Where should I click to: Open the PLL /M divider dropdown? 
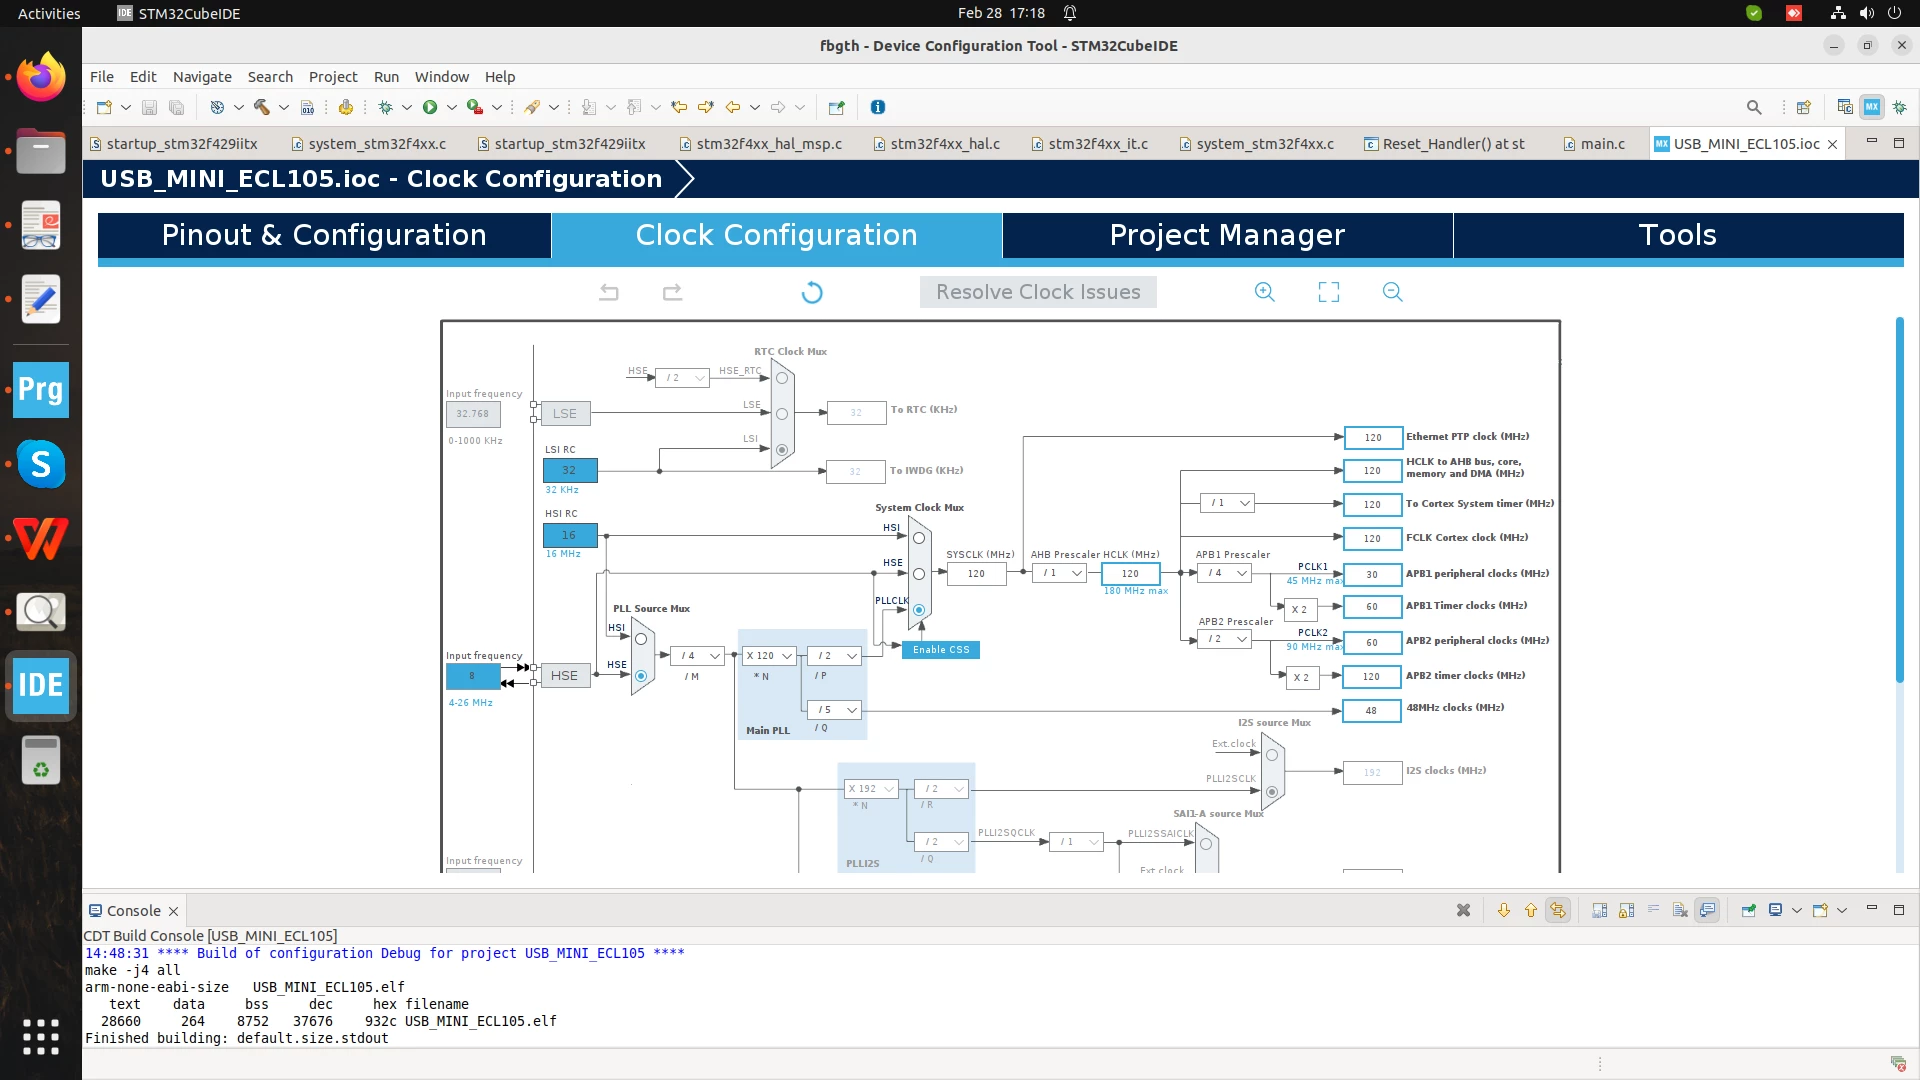point(698,656)
